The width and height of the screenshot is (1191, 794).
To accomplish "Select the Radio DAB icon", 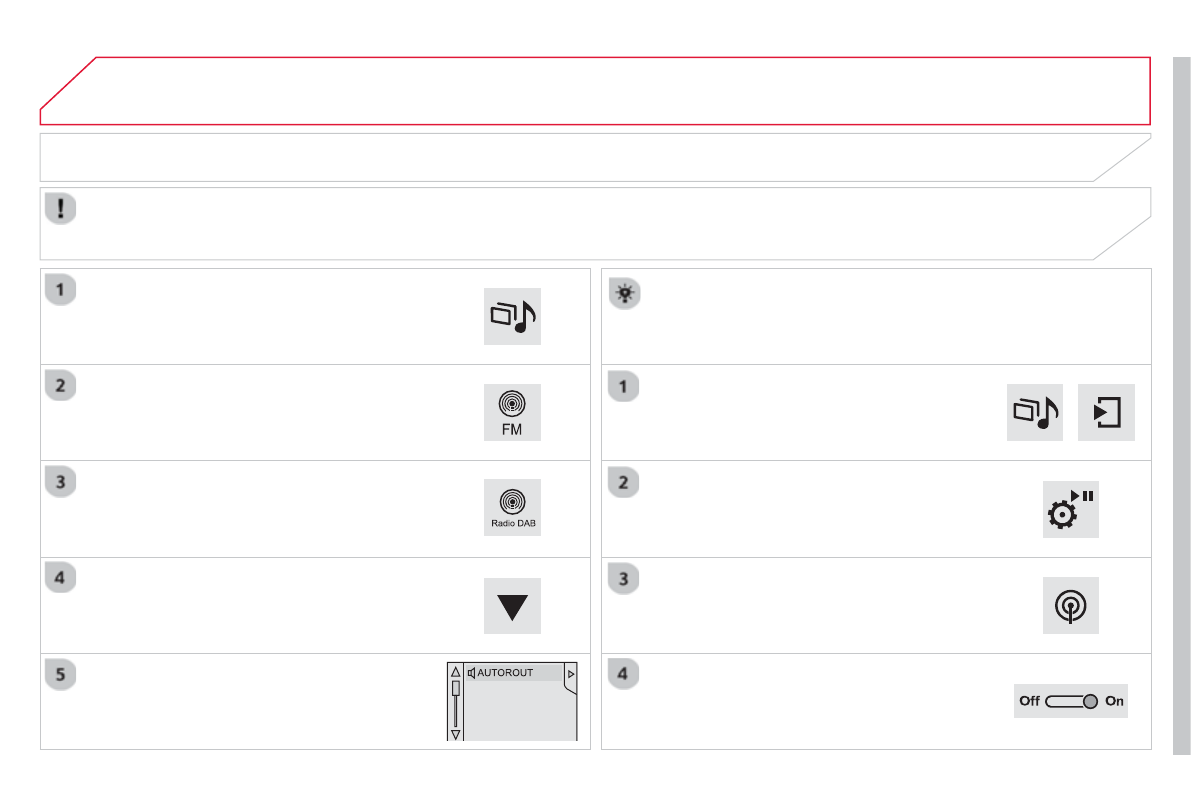I will click(x=512, y=508).
